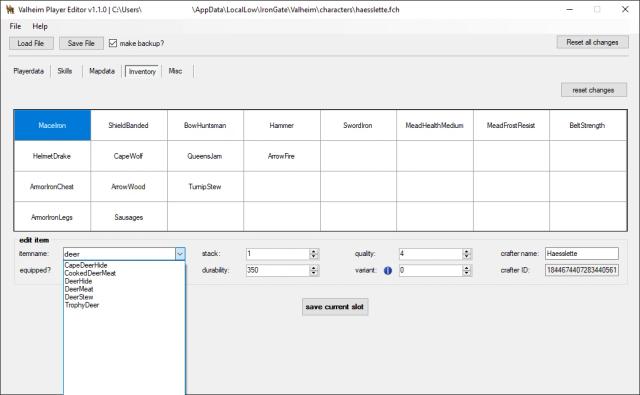Select the HelmetDrake inventory slot
This screenshot has width=640, height=395.
point(52,156)
